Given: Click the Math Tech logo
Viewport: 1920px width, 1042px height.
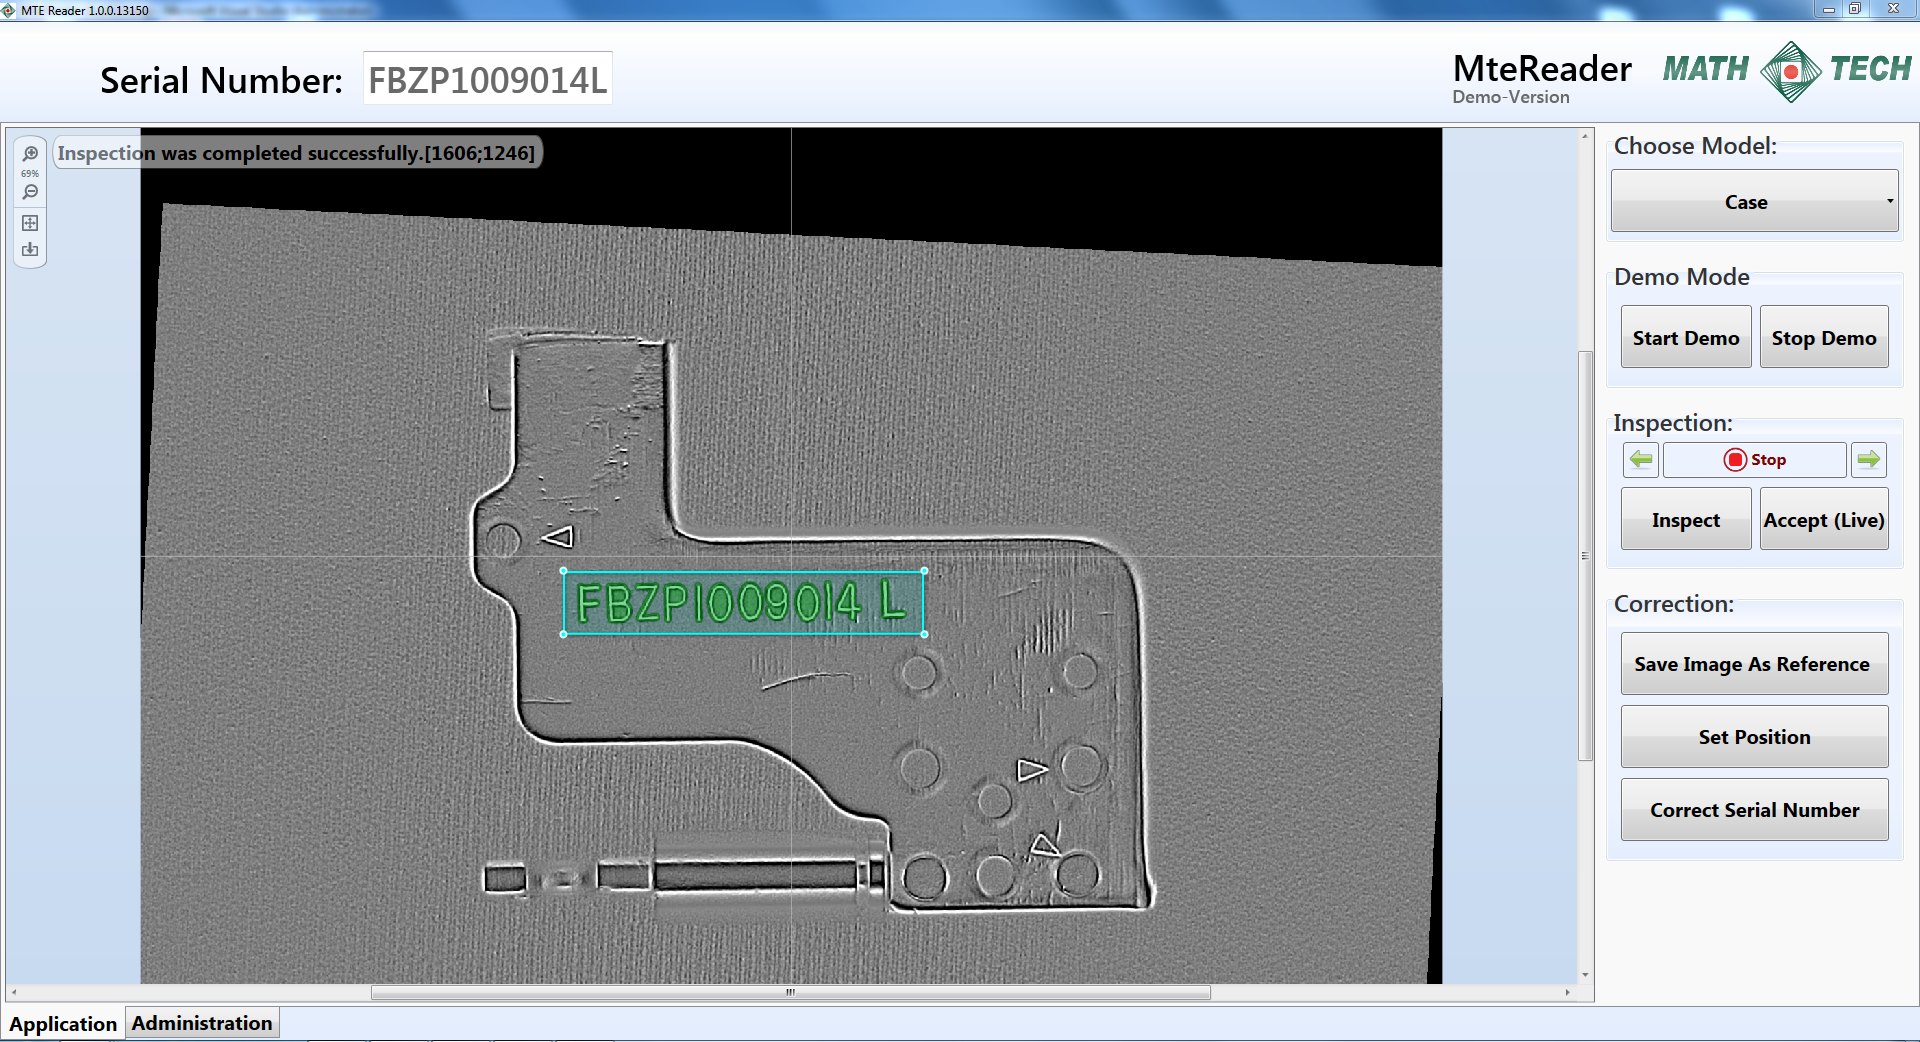Looking at the screenshot, I should coord(1787,70).
